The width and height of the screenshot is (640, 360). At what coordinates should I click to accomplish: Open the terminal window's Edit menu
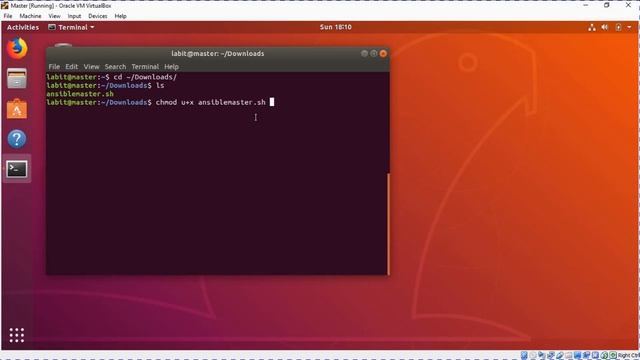click(71, 67)
